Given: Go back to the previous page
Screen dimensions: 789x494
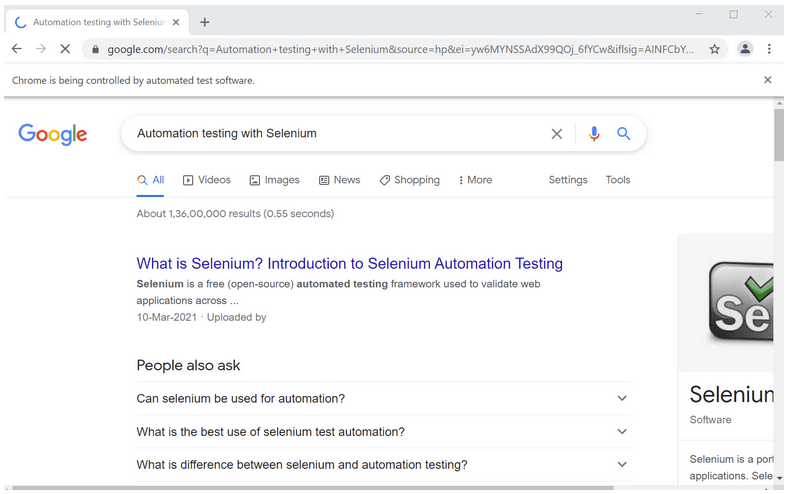Looking at the screenshot, I should (17, 48).
